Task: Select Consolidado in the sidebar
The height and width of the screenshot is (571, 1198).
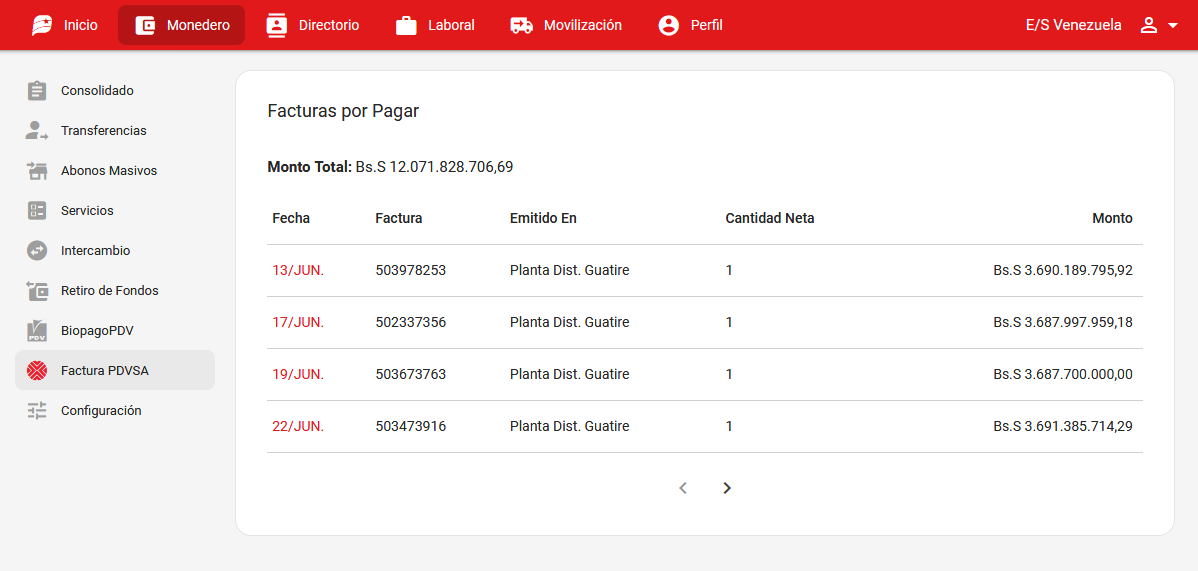Action: pyautogui.click(x=115, y=90)
